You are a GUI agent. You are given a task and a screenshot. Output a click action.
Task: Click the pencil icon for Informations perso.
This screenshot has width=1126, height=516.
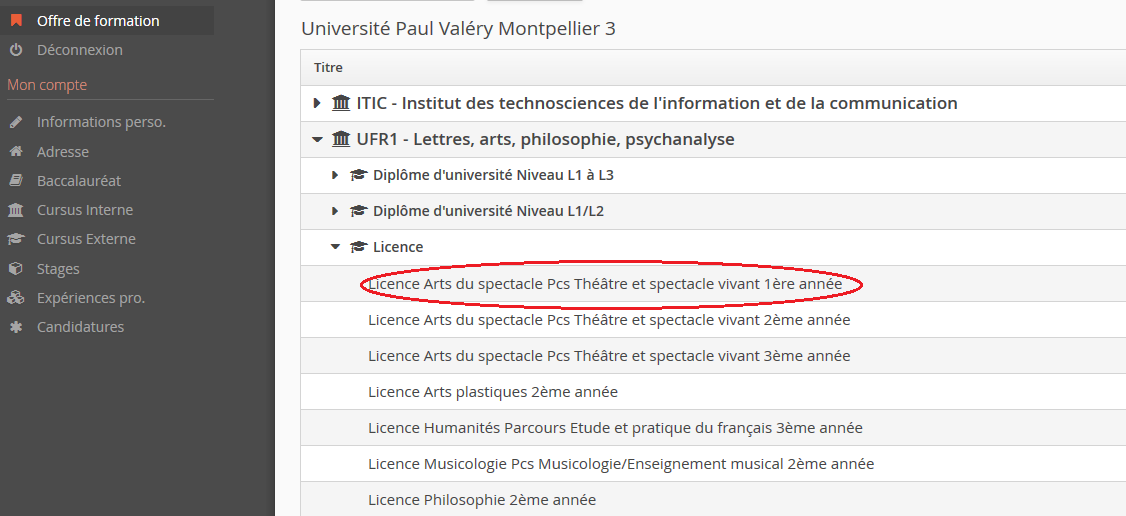16,122
